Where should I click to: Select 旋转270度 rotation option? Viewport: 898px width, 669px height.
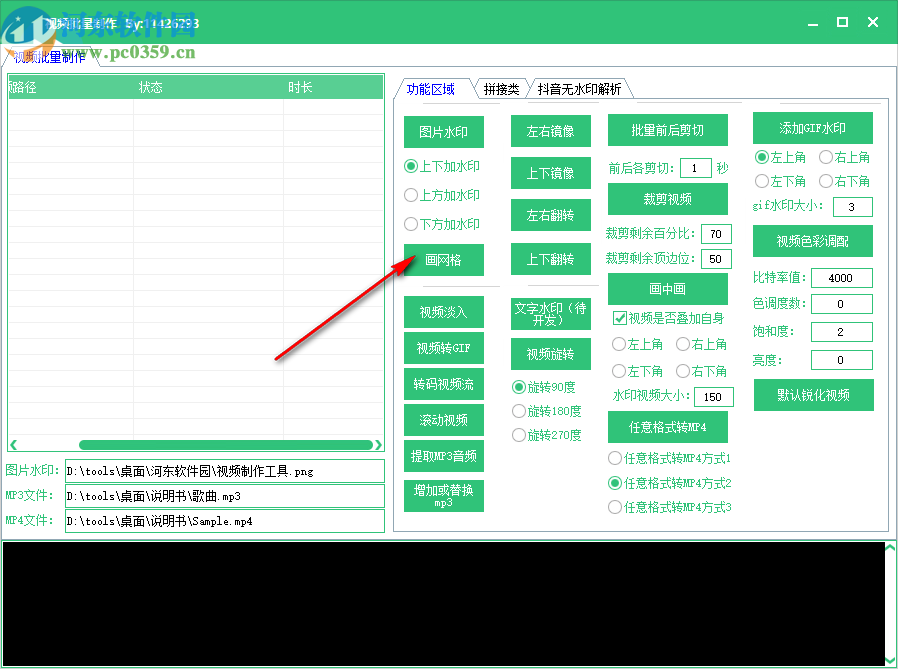[546, 435]
